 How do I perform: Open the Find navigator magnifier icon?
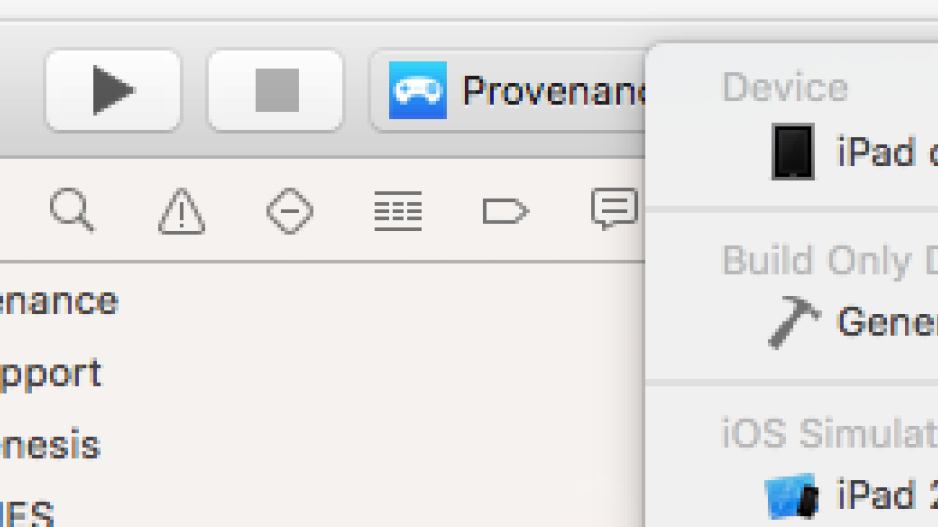pos(72,210)
